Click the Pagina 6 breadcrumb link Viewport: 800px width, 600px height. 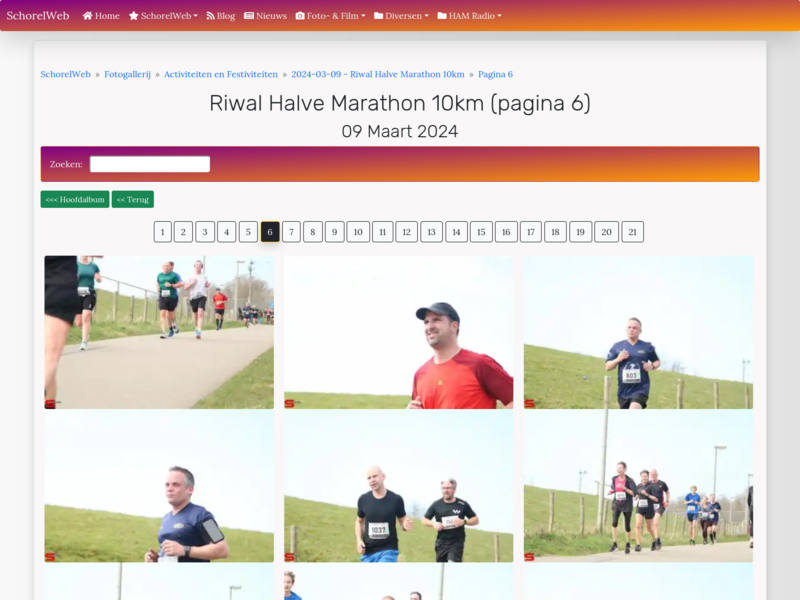click(495, 74)
